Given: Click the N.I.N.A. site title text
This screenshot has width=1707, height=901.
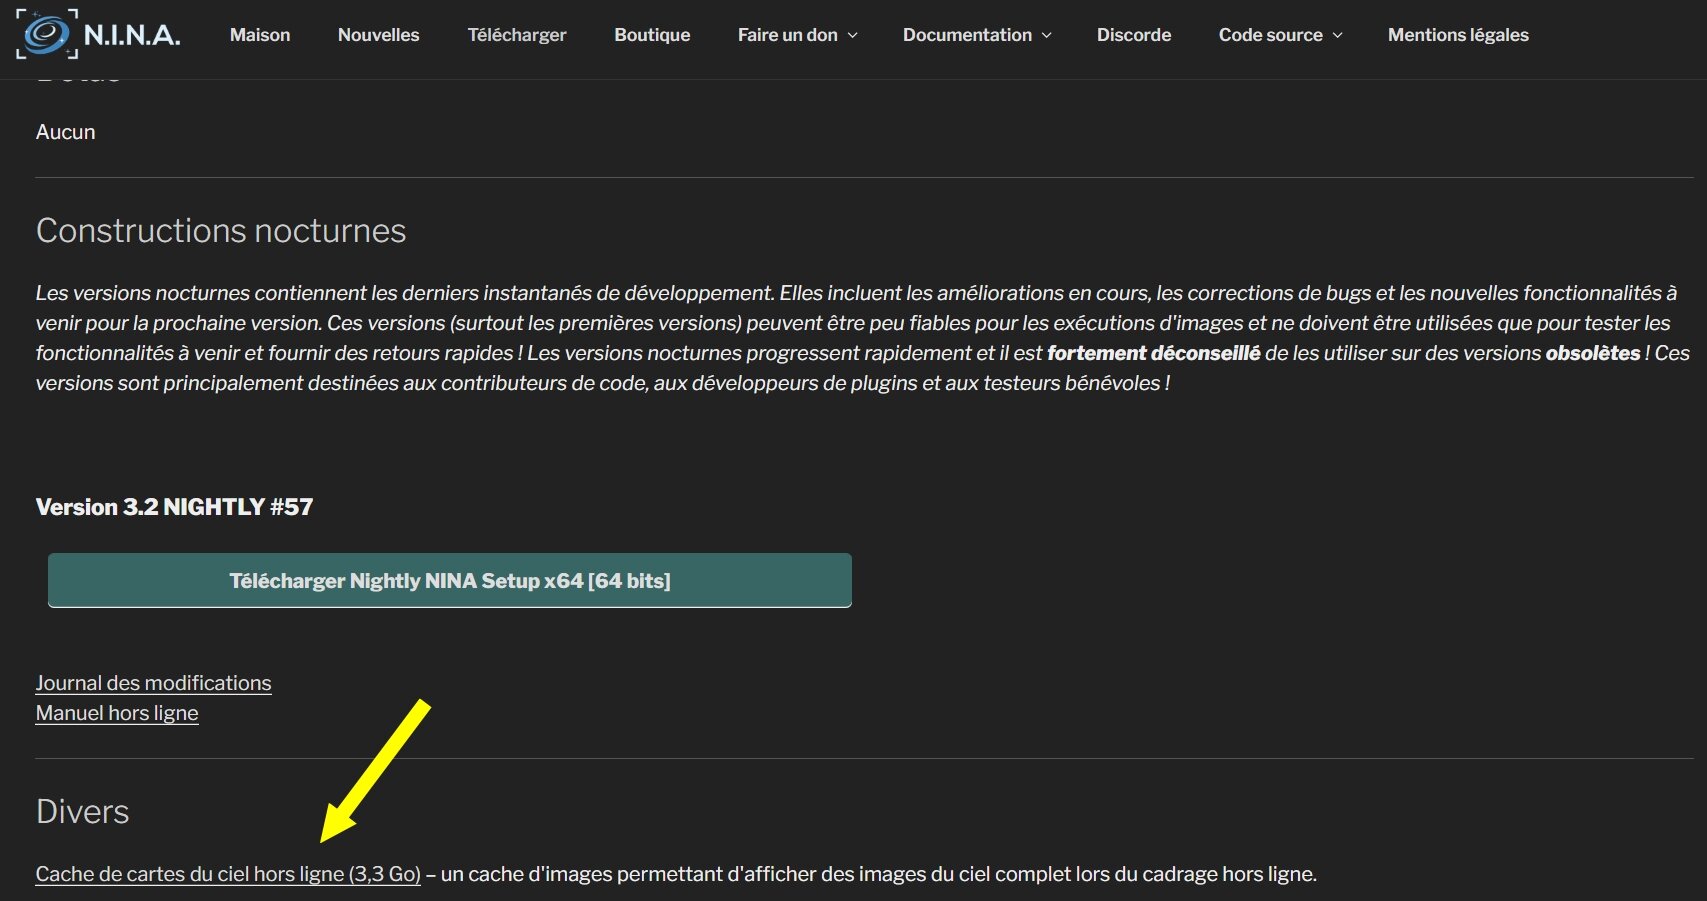Looking at the screenshot, I should click(132, 35).
